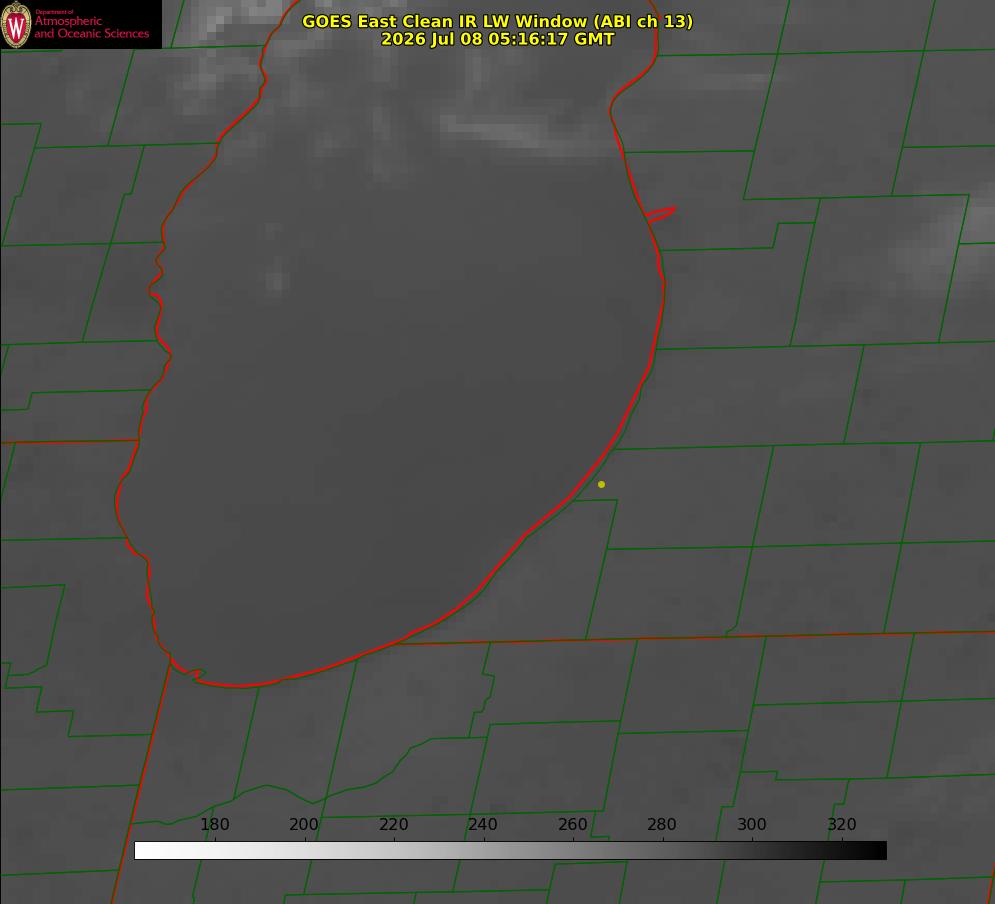Viewport: 995px width, 904px height.
Task: Click the mid-gray center of the colorbar
Action: point(510,851)
